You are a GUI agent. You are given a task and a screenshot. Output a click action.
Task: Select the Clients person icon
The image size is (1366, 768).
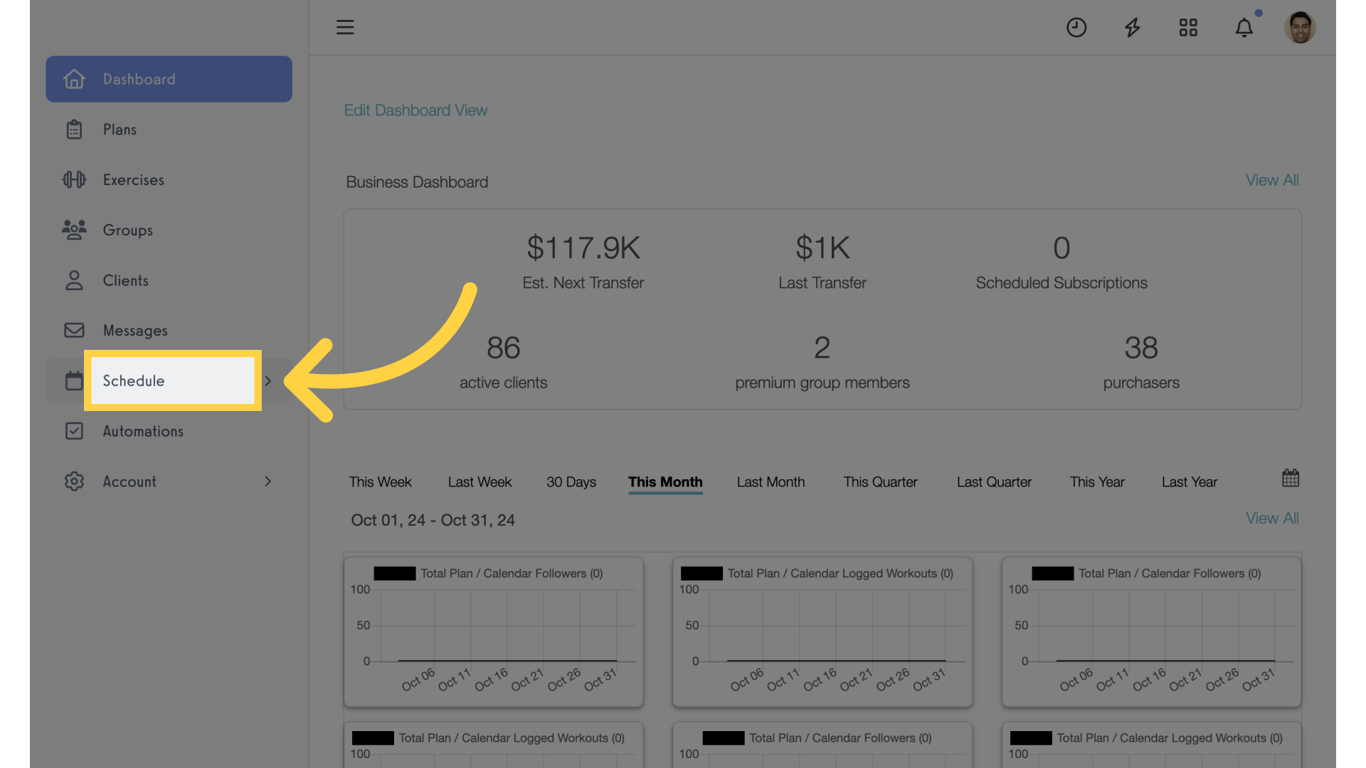pyautogui.click(x=73, y=280)
